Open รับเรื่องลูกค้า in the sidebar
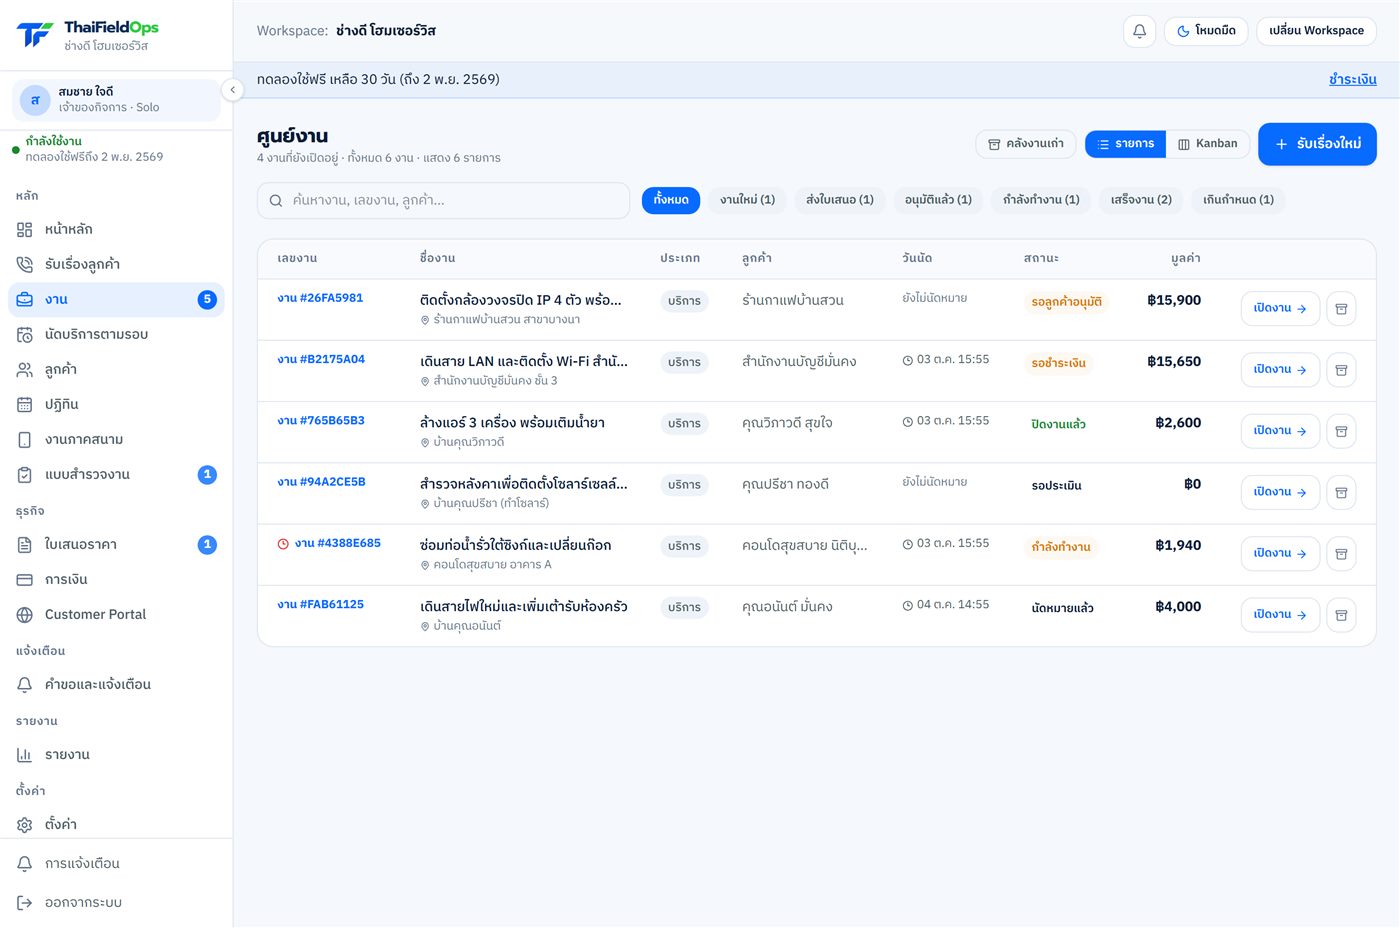1400x928 pixels. point(116,265)
